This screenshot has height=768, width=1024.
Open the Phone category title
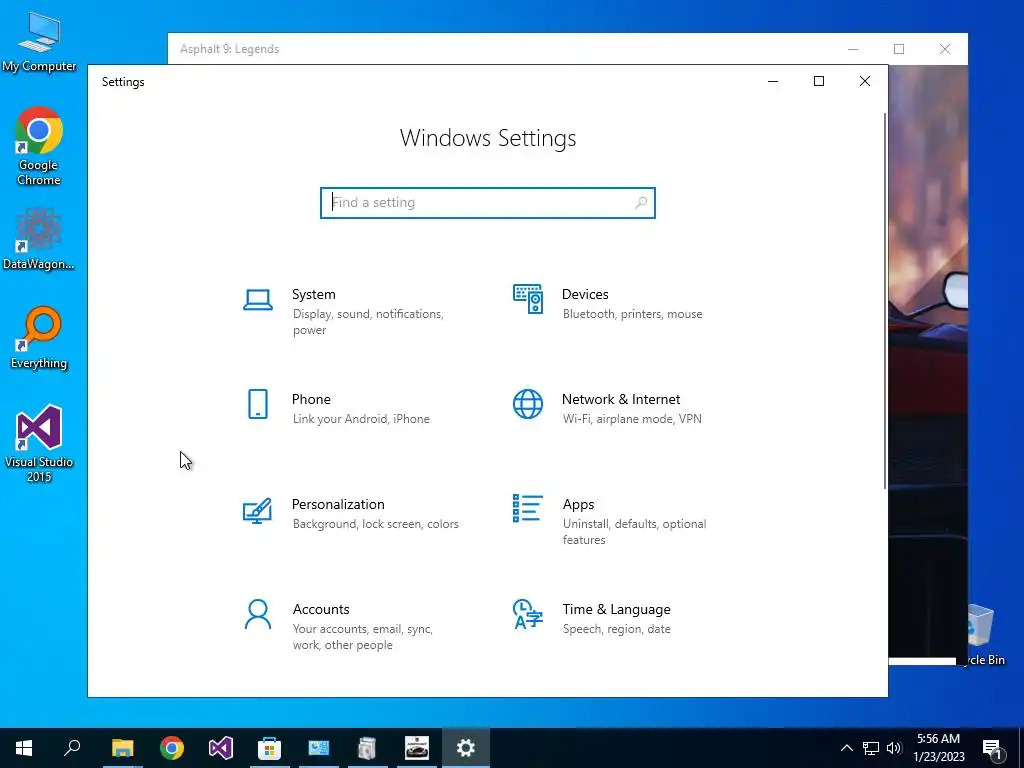pyautogui.click(x=311, y=399)
